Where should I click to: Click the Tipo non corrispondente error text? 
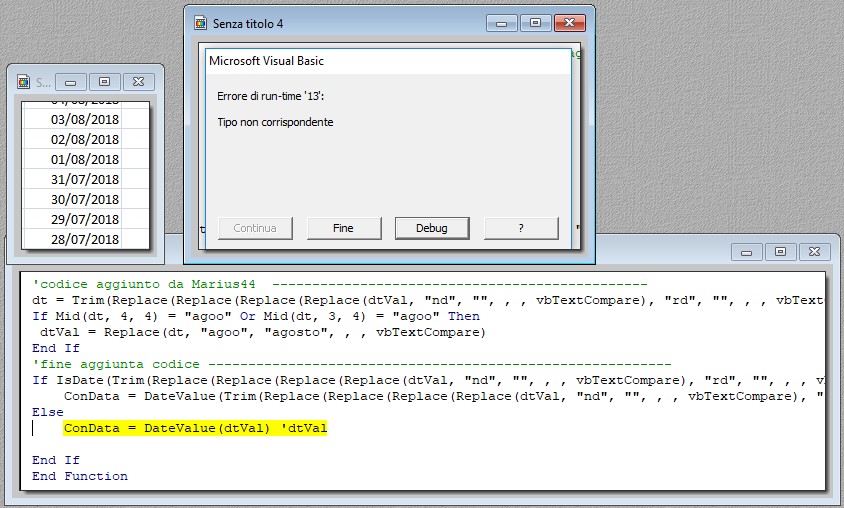point(275,122)
